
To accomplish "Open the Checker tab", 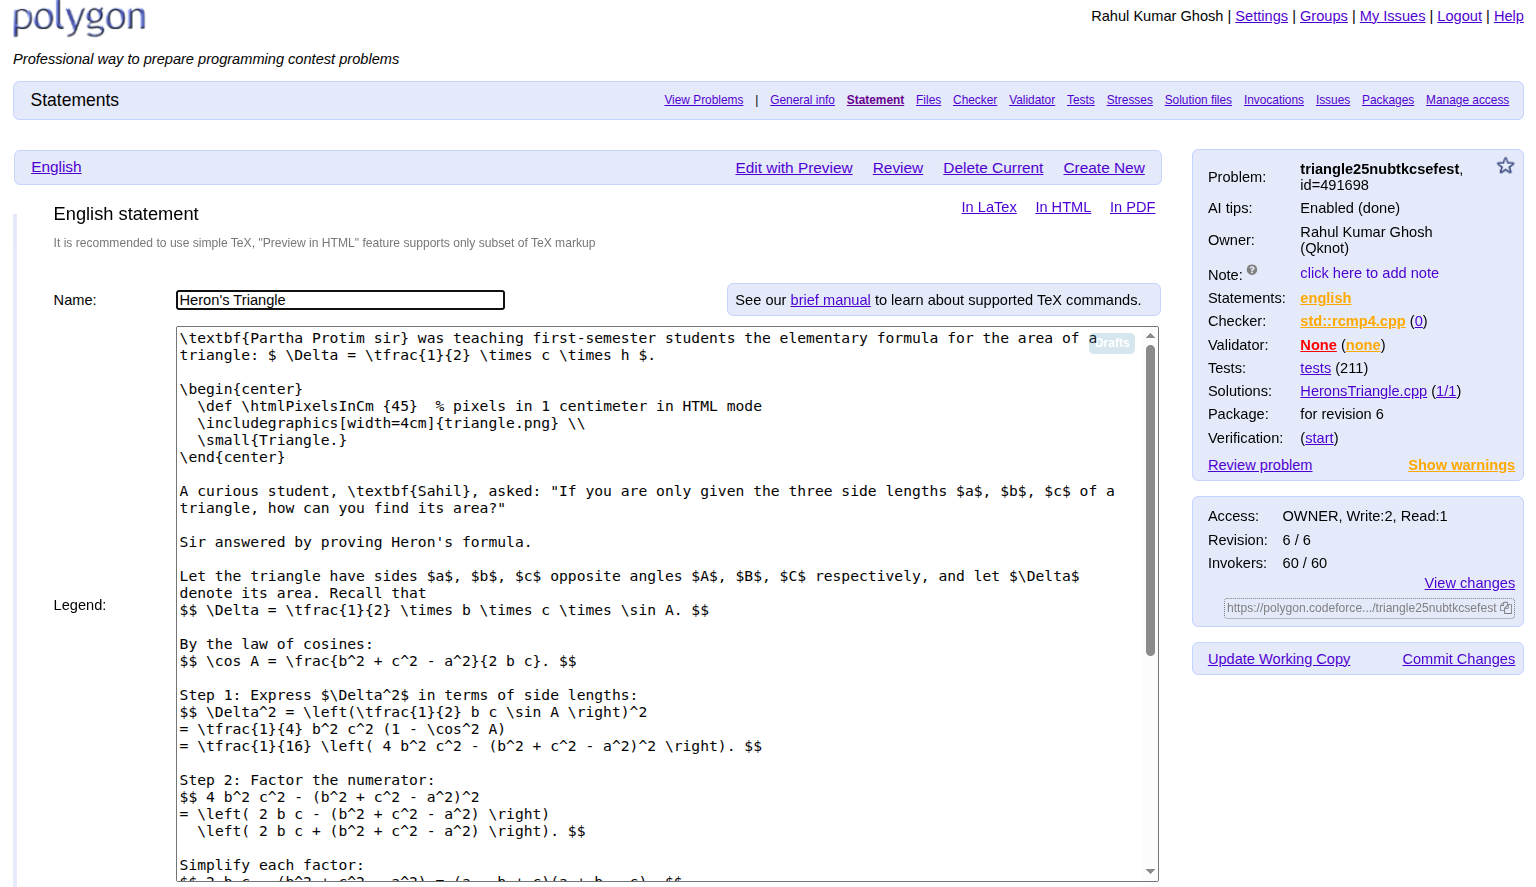I will point(974,100).
